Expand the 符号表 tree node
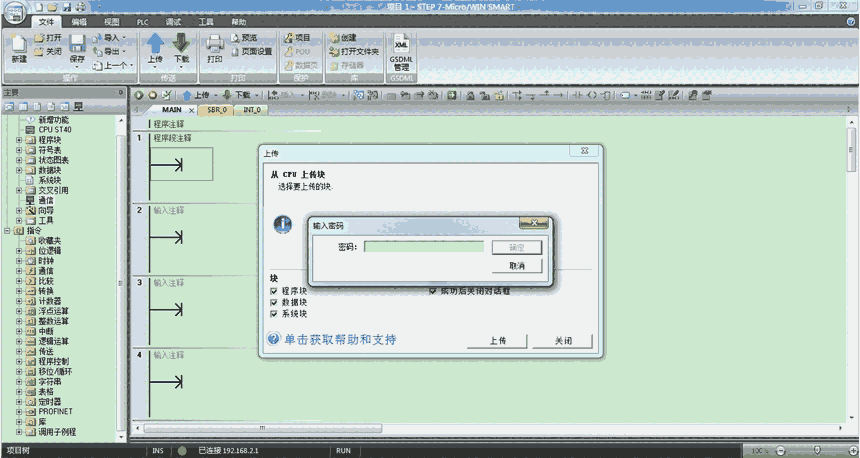860x458 pixels. (x=18, y=150)
